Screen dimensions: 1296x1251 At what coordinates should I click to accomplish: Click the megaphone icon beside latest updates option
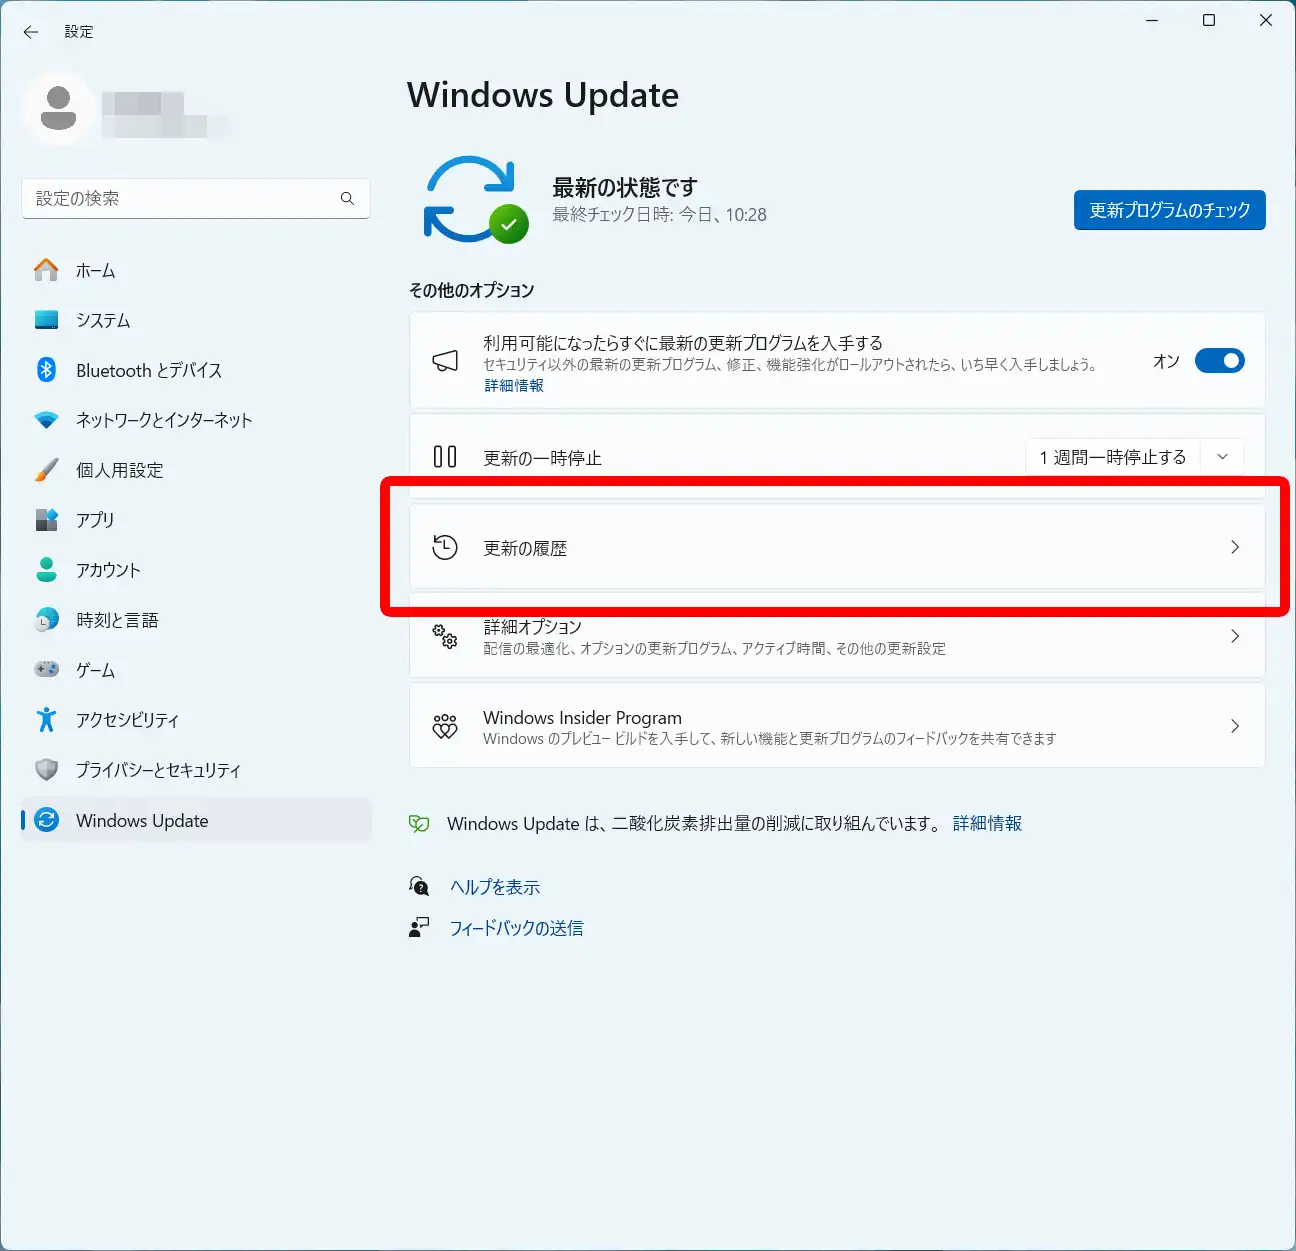[445, 361]
